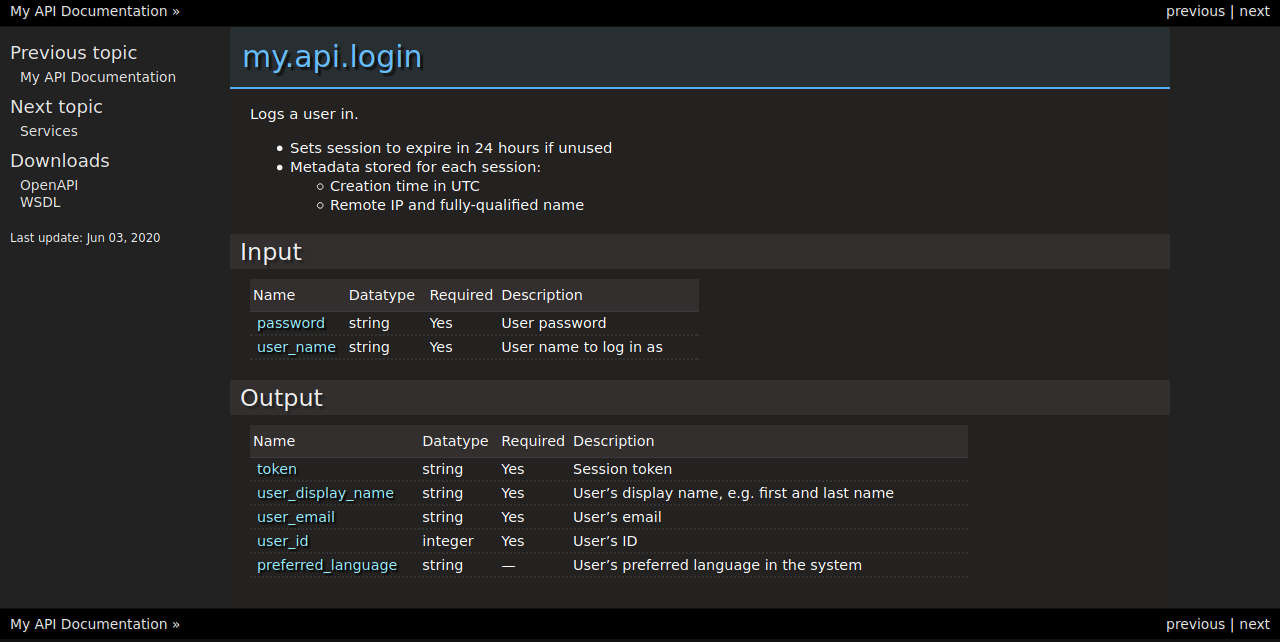The width and height of the screenshot is (1280, 642).
Task: Download the OpenAPI specification
Action: point(48,185)
